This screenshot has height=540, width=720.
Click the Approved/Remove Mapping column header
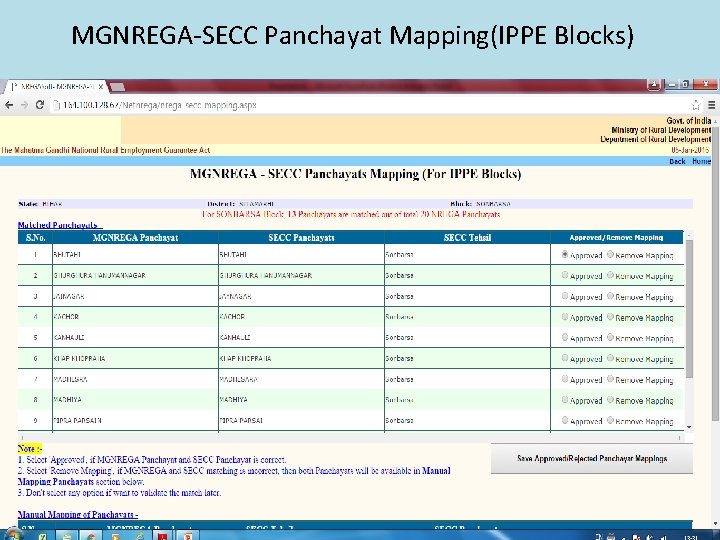point(617,237)
